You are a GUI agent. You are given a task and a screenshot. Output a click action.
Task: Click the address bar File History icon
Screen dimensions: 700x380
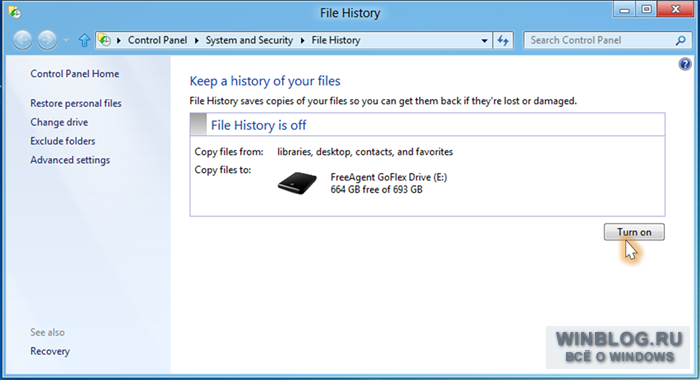coord(104,40)
